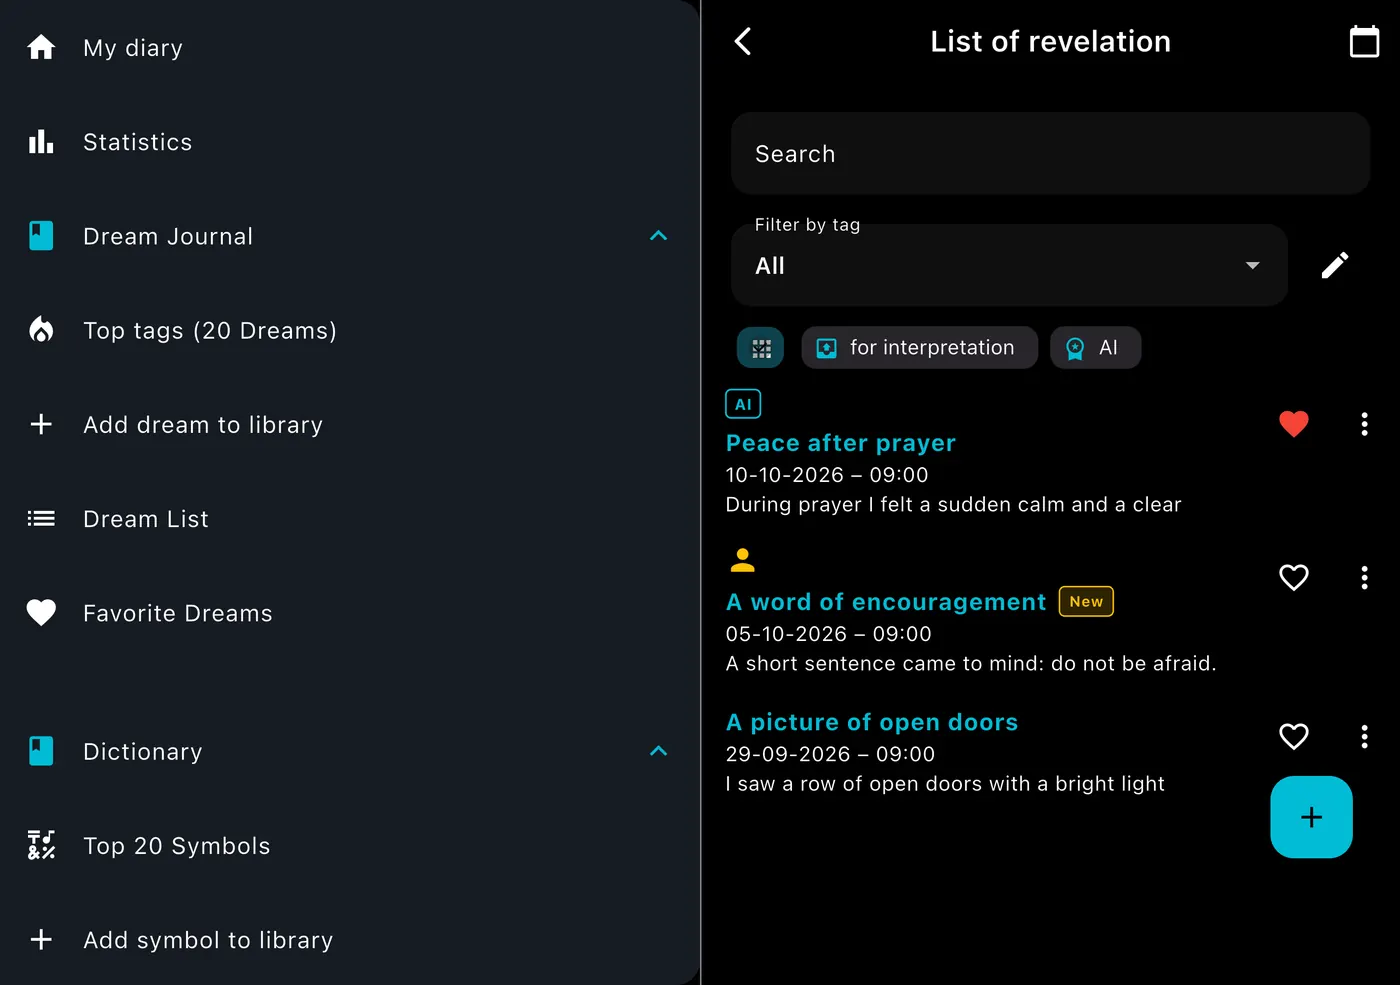1400x985 pixels.
Task: Click the 'List of revelation' heading
Action: (x=1050, y=41)
